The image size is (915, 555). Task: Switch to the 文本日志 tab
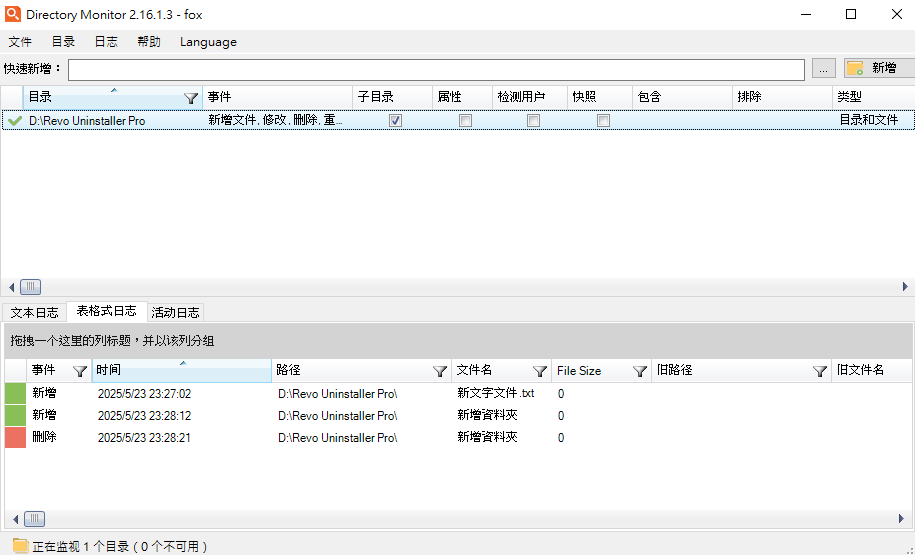click(34, 312)
